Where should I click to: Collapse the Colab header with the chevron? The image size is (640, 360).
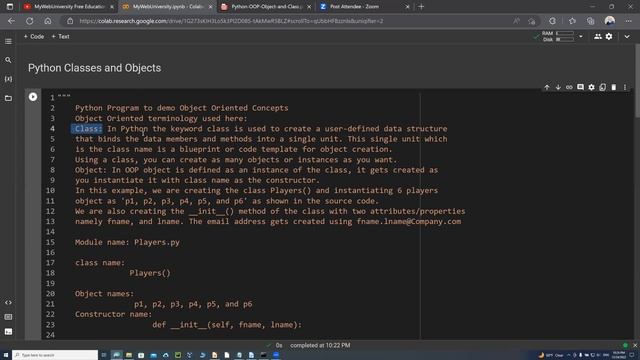click(x=627, y=36)
